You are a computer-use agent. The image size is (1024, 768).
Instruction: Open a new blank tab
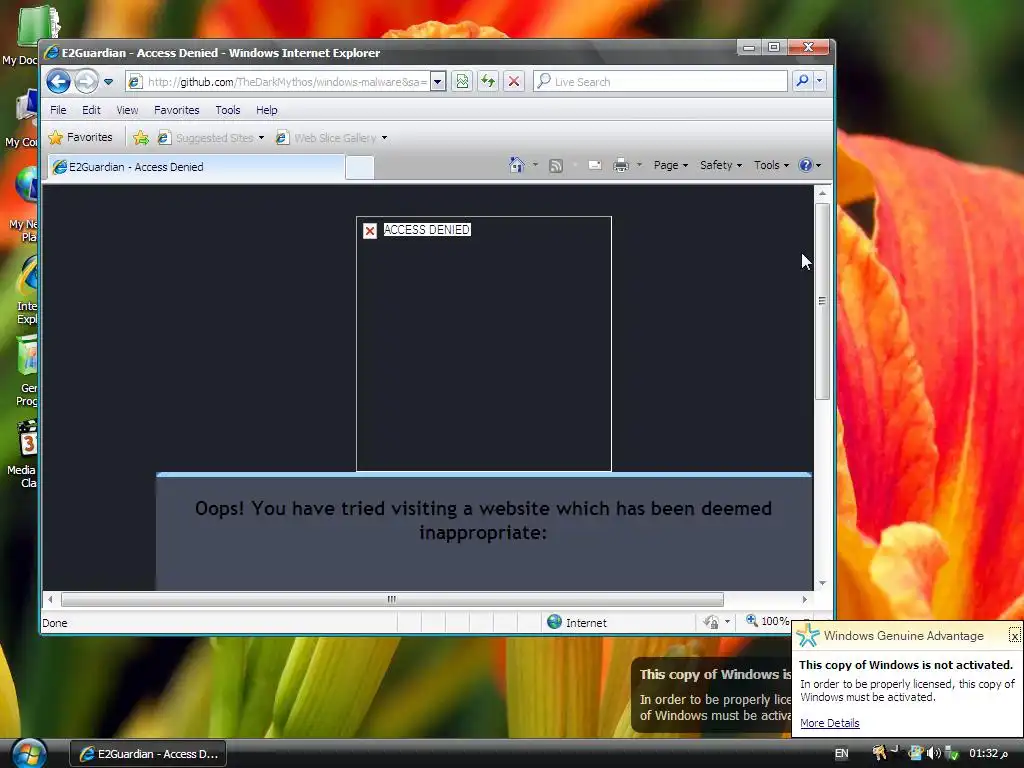(359, 167)
